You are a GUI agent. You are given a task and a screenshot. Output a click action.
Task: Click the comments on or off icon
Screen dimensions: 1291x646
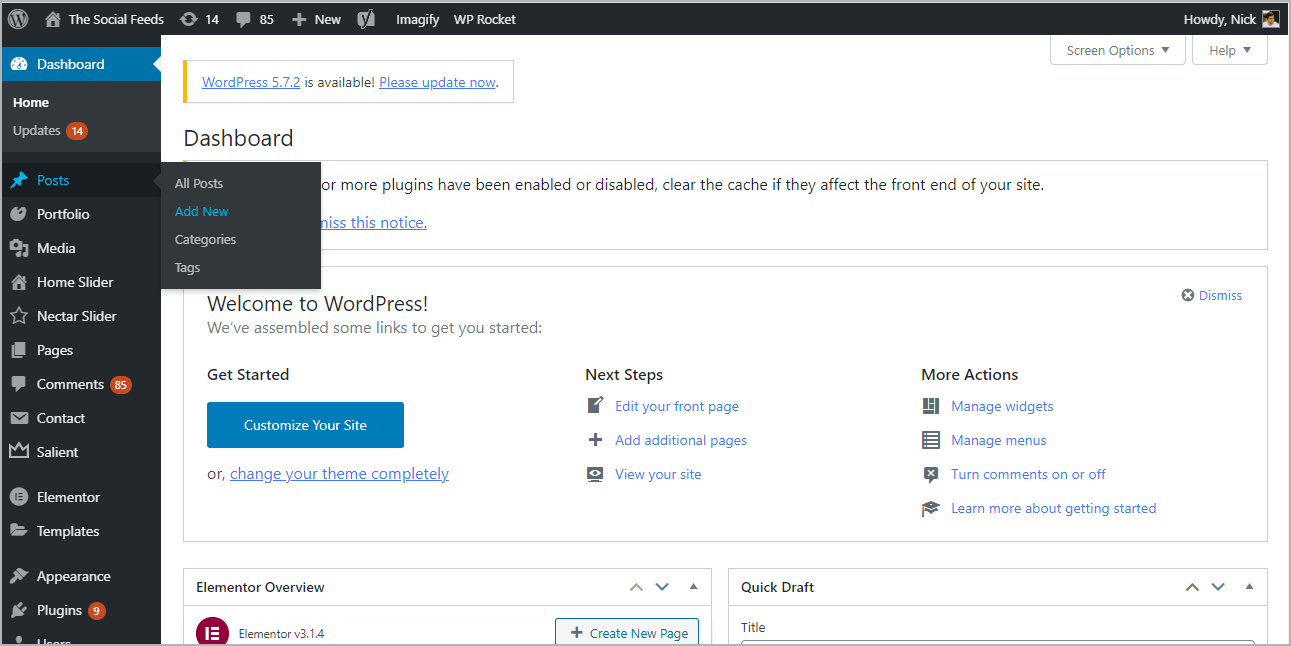(931, 474)
